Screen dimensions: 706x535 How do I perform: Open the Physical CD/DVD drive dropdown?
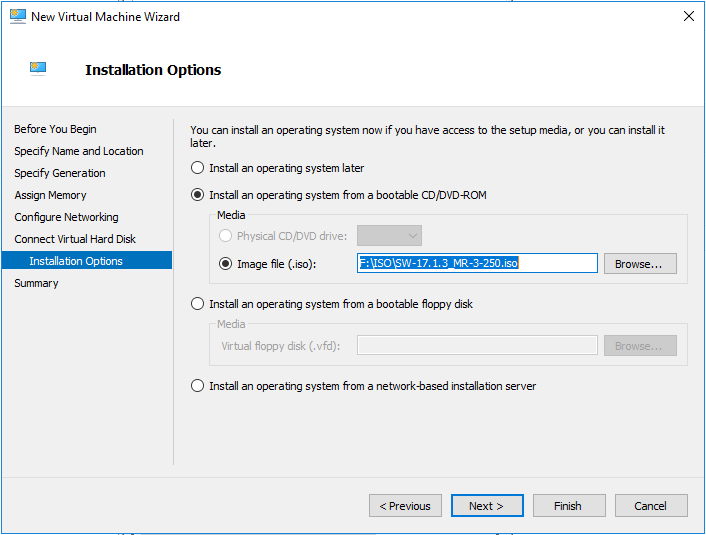389,236
